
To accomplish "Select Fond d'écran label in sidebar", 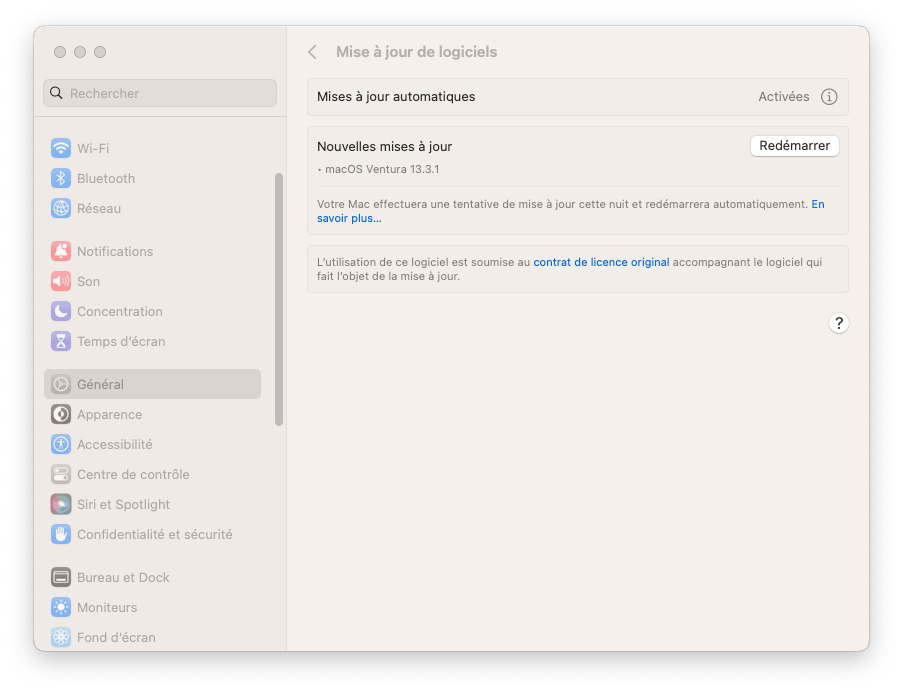I will pos(116,637).
